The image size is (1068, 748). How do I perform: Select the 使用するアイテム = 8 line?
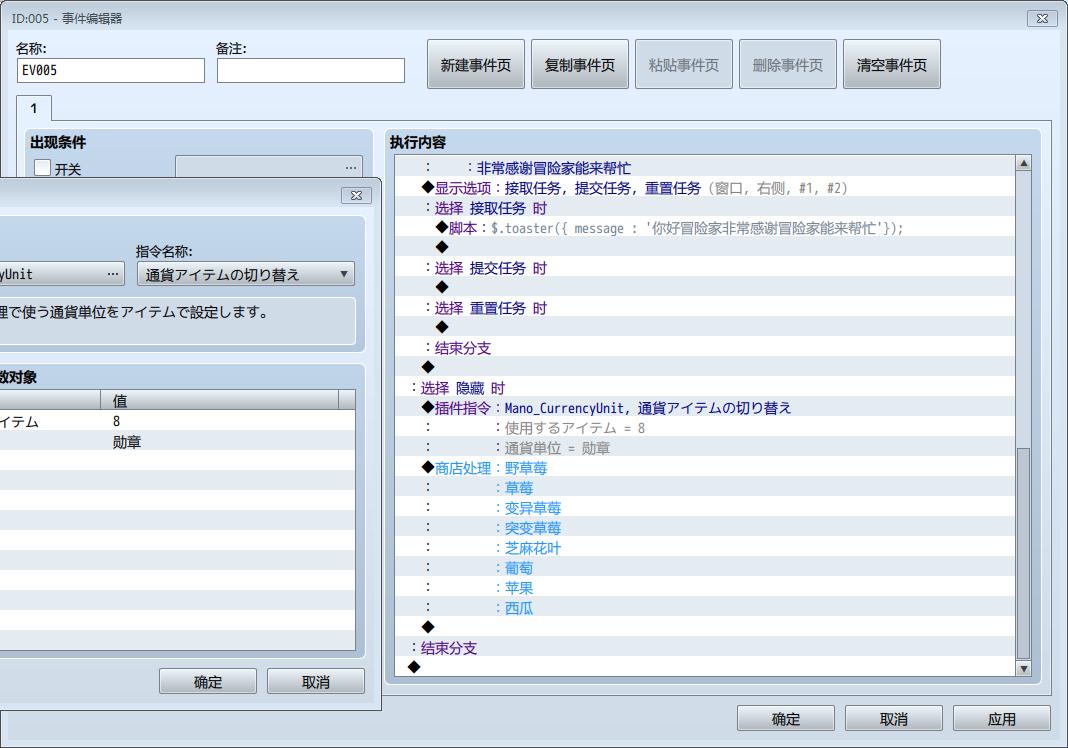coord(705,427)
